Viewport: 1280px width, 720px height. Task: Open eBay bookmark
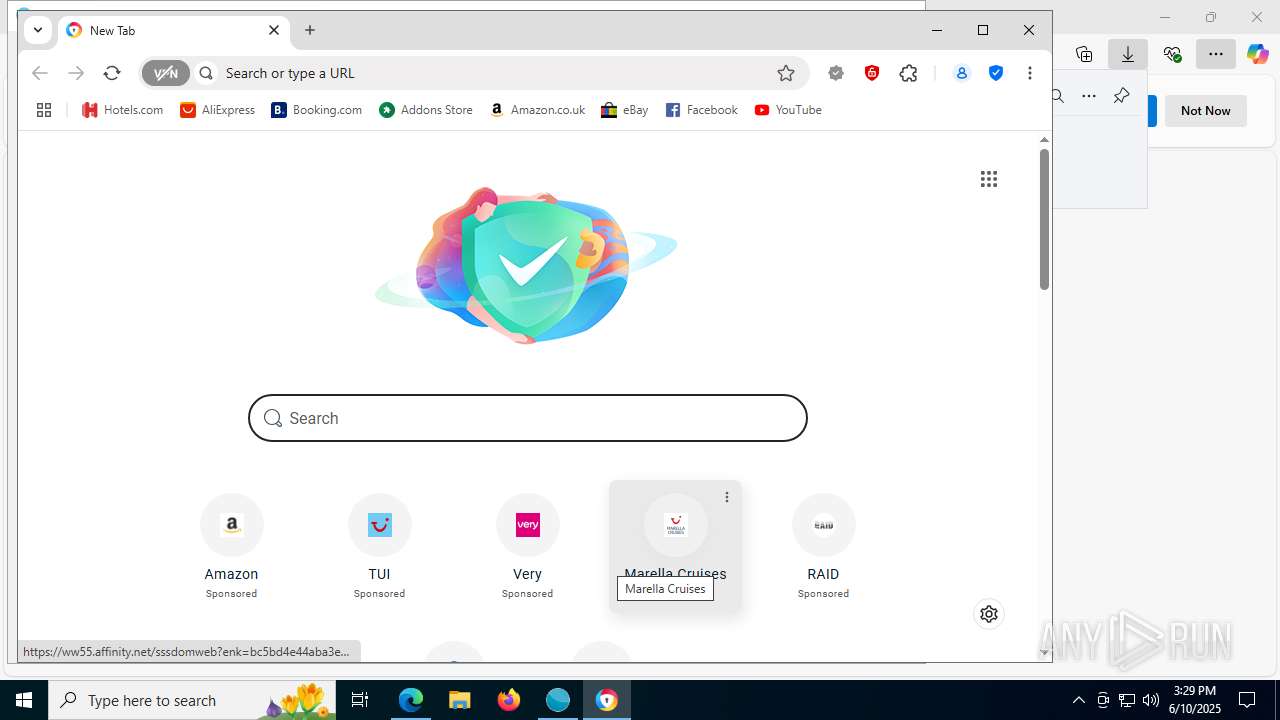click(x=624, y=110)
